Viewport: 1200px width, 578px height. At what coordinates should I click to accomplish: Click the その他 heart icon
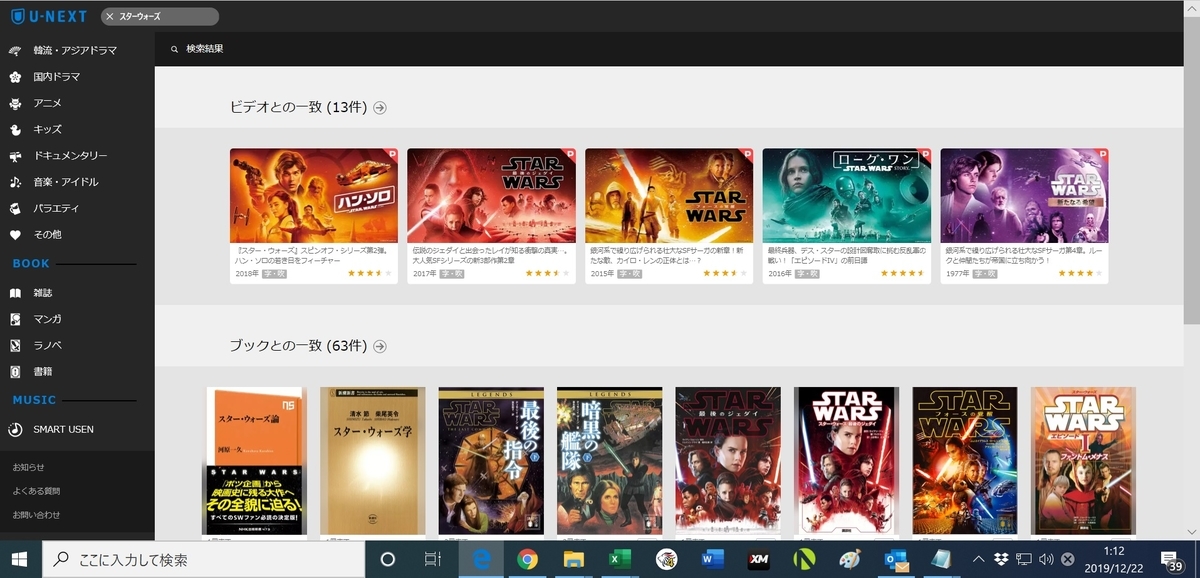(x=15, y=235)
